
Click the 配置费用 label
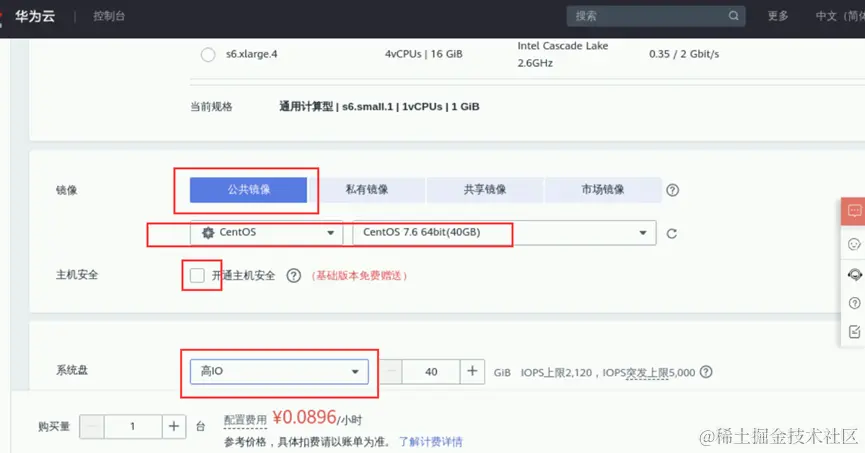coord(245,420)
